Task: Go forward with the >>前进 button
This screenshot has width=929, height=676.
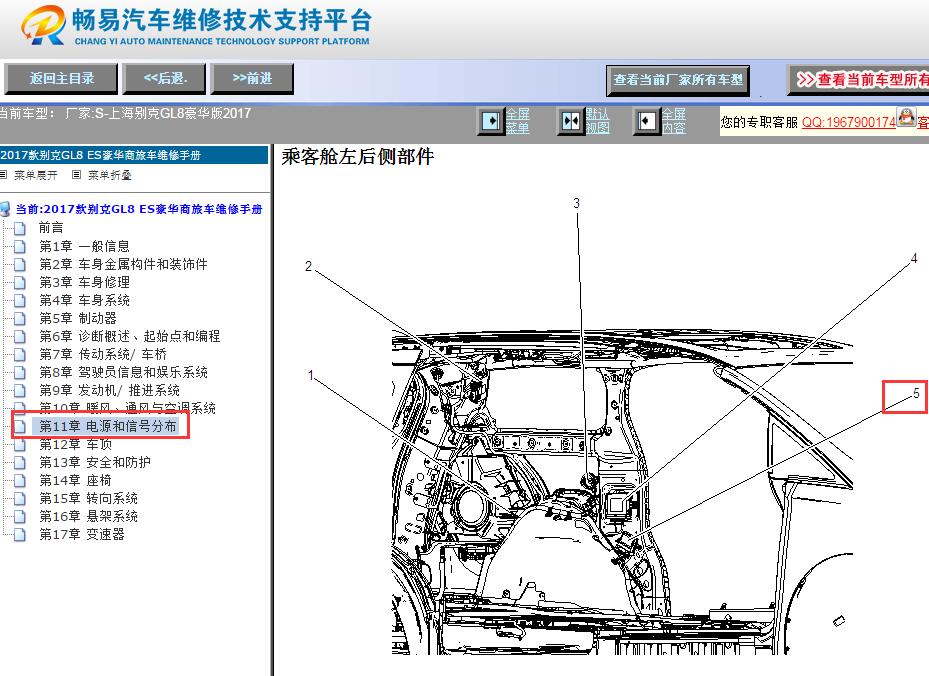Action: tap(252, 79)
